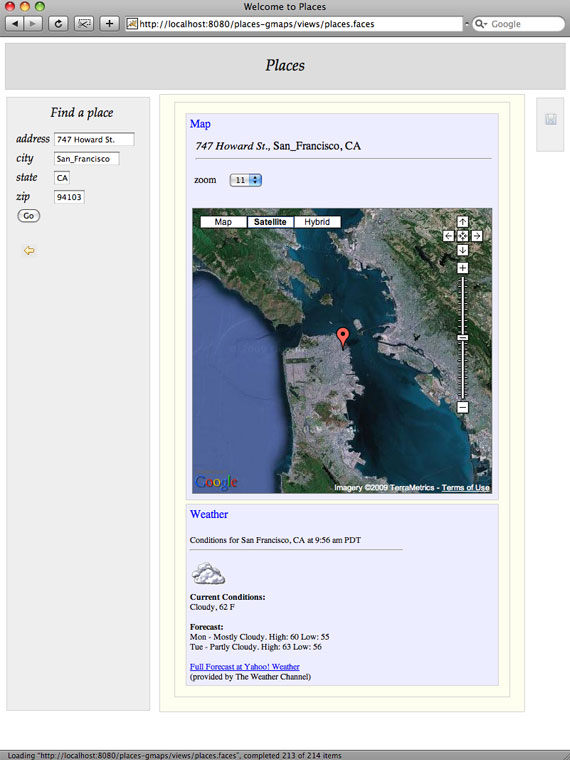This screenshot has height=760, width=570.
Task: Pan the map up with the arrow control
Action: [x=462, y=222]
